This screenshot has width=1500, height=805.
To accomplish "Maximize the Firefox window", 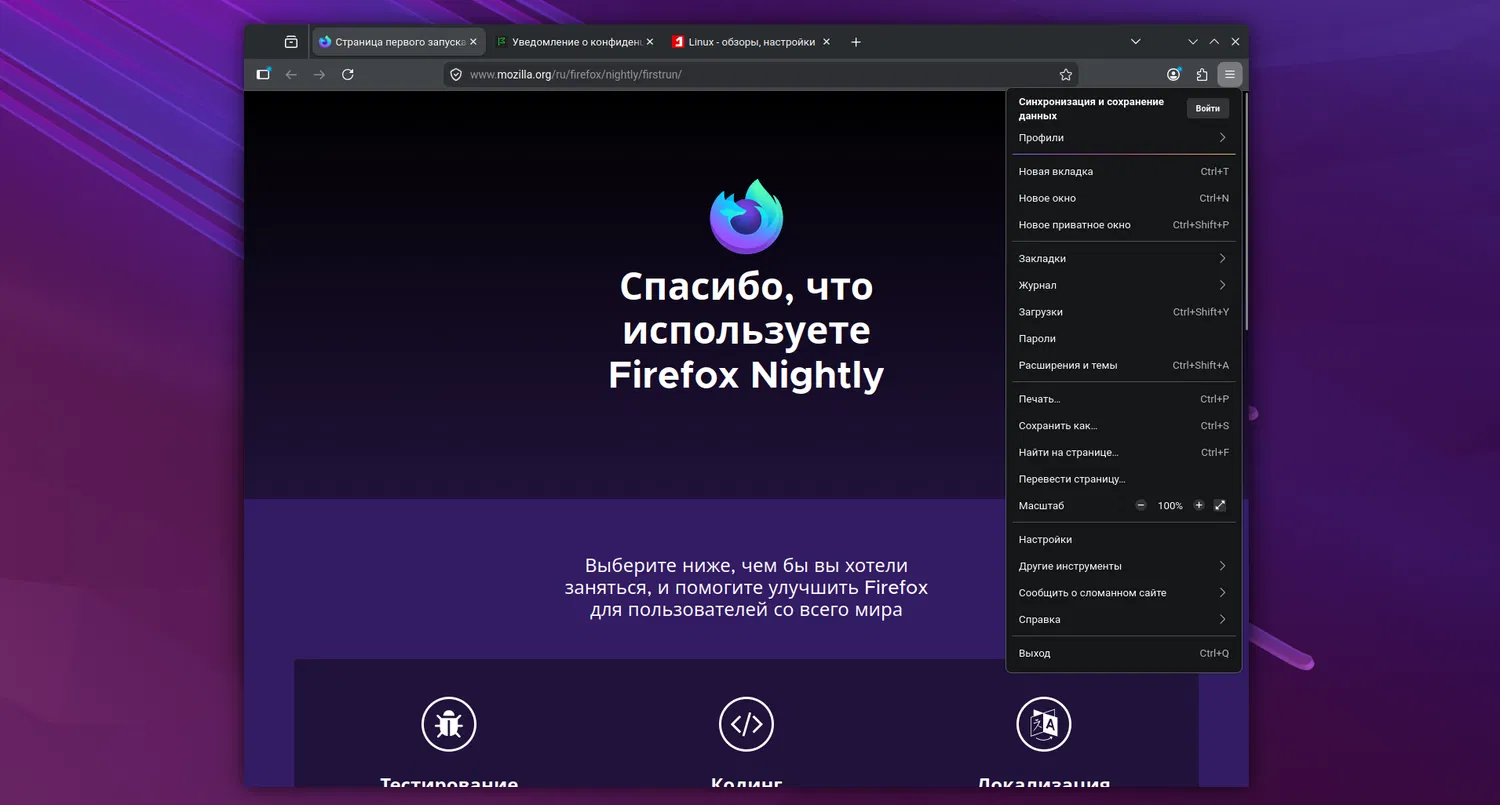I will click(x=1214, y=42).
